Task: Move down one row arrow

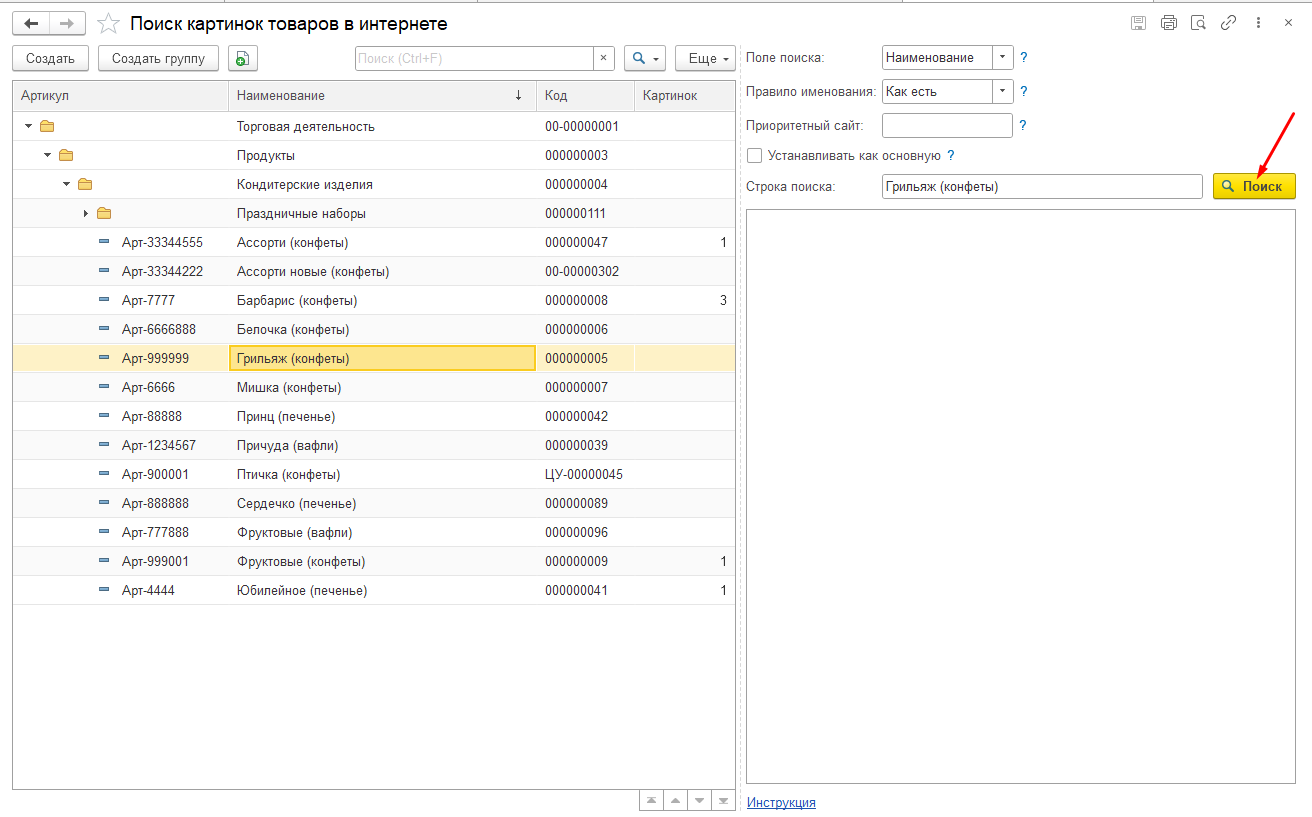Action: (x=700, y=800)
